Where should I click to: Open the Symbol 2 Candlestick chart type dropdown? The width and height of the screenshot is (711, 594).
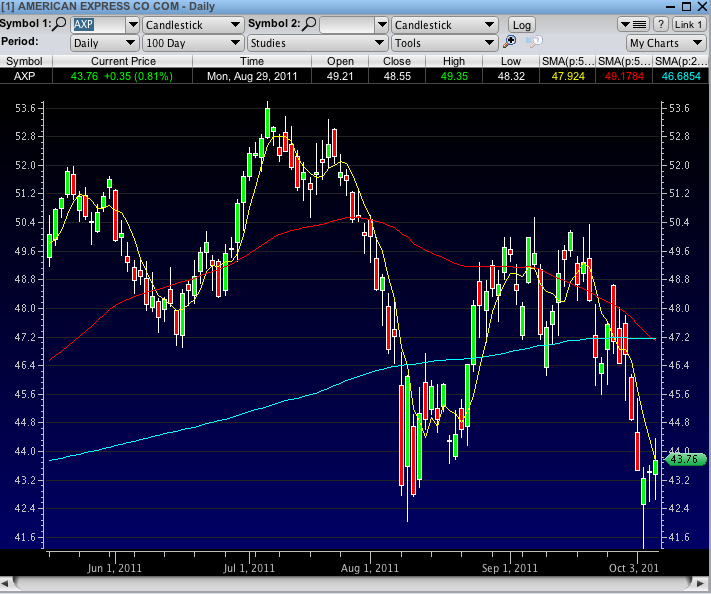[x=444, y=24]
